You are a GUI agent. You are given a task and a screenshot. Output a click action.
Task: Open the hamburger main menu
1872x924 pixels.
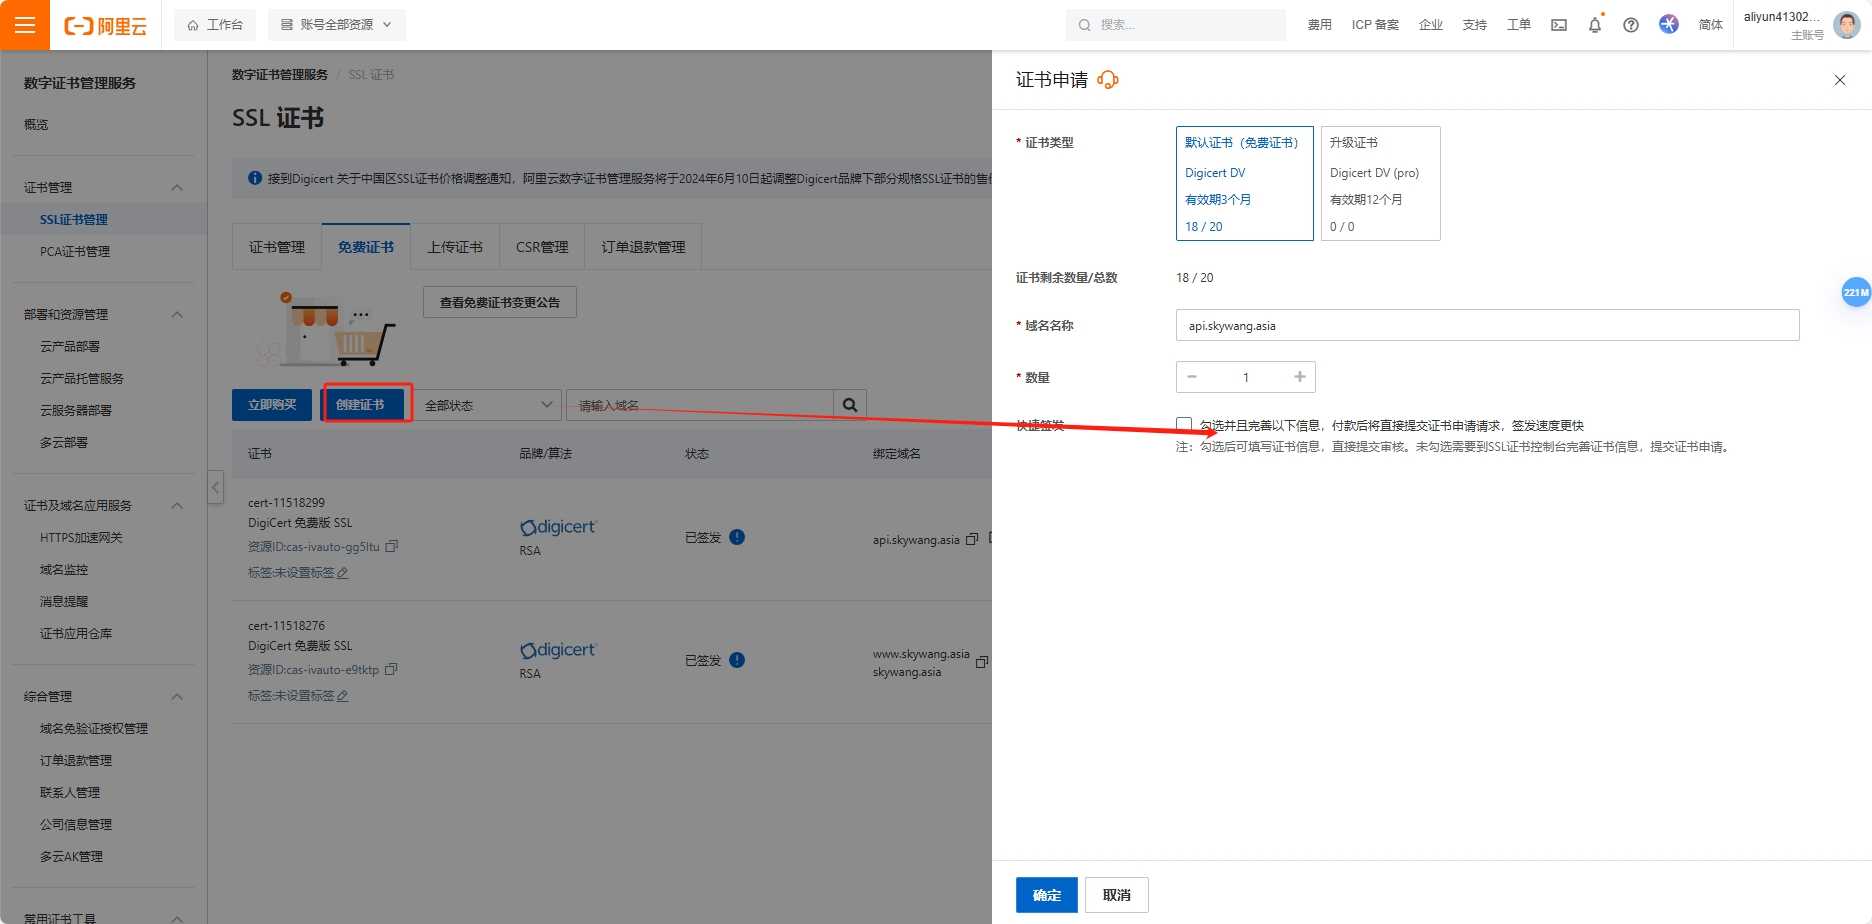pyautogui.click(x=25, y=25)
